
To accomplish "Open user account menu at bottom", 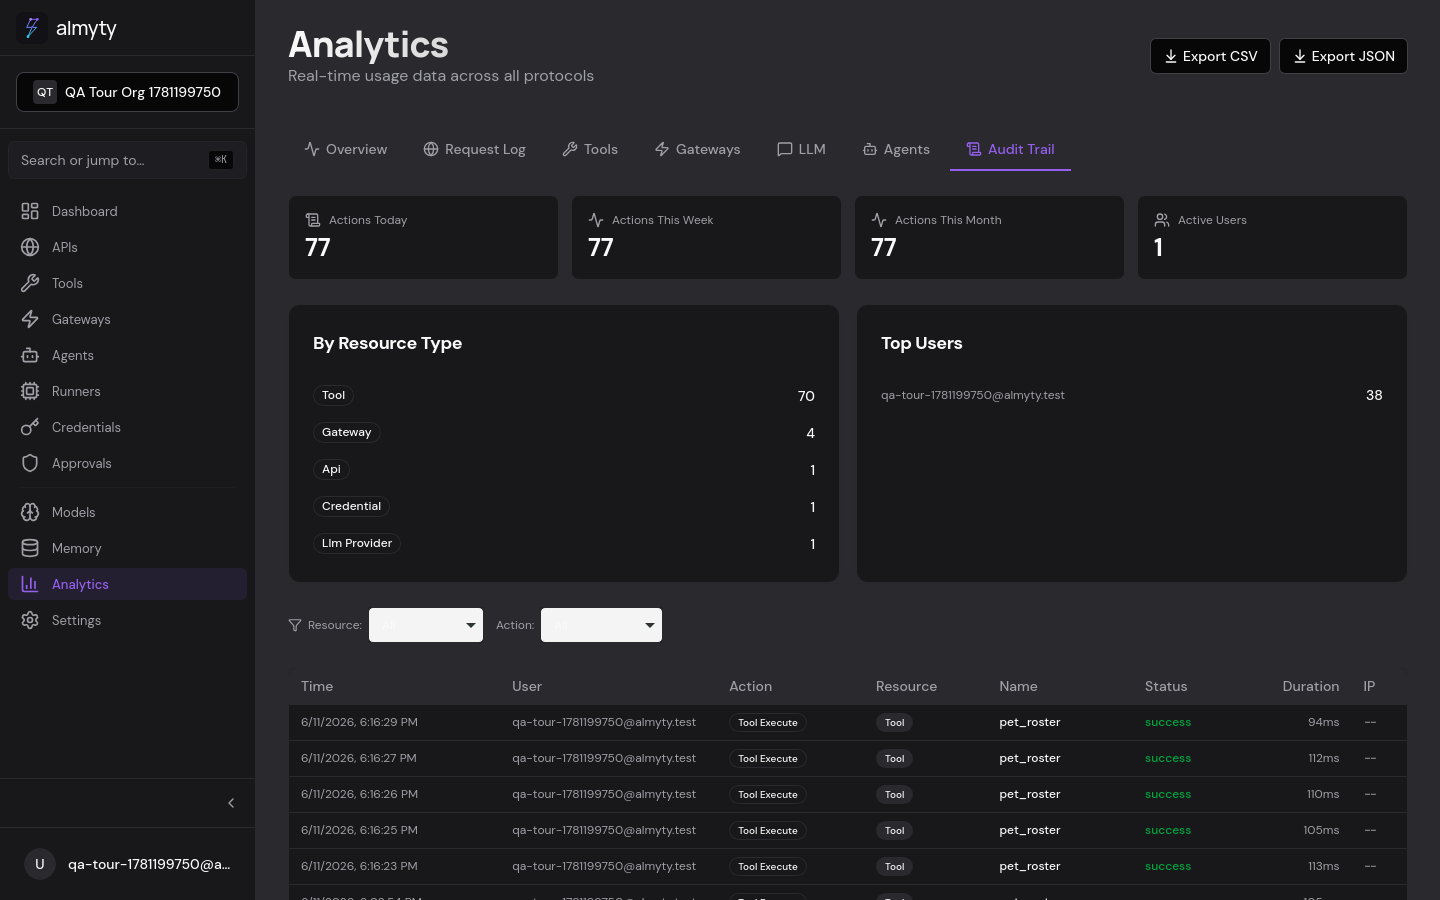I will pyautogui.click(x=127, y=864).
